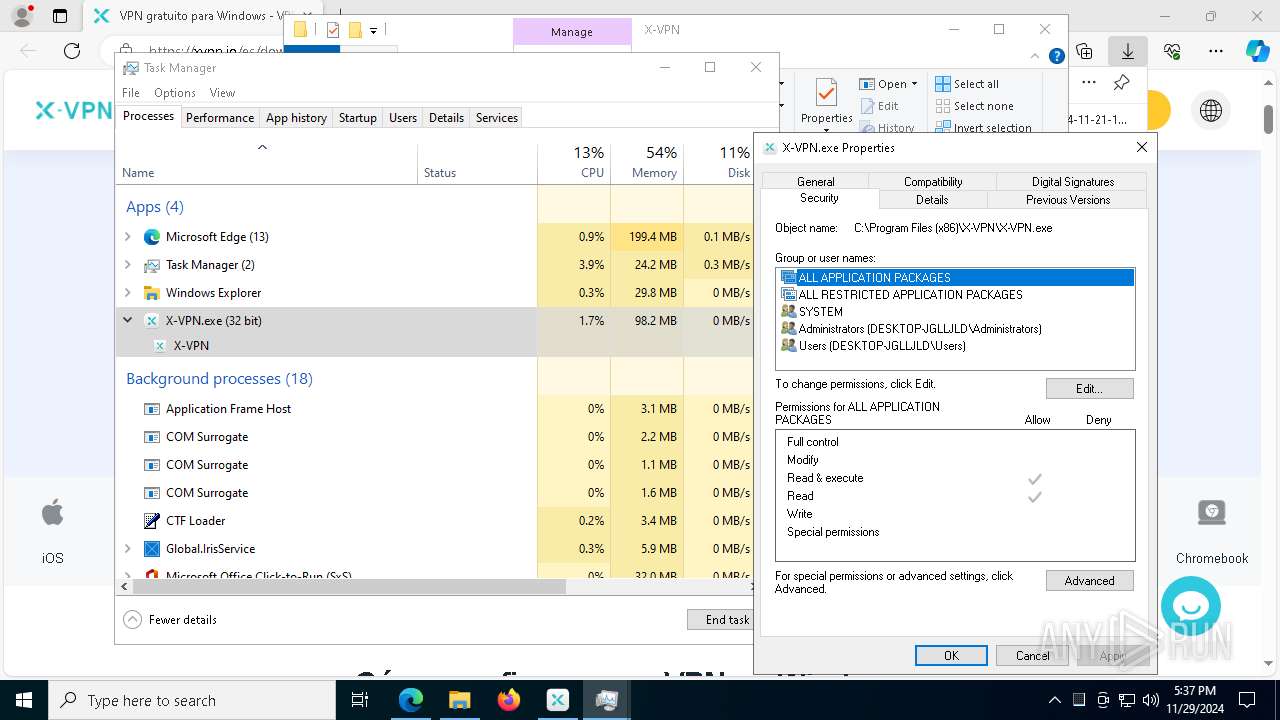Open the notification center icon

(1247, 700)
